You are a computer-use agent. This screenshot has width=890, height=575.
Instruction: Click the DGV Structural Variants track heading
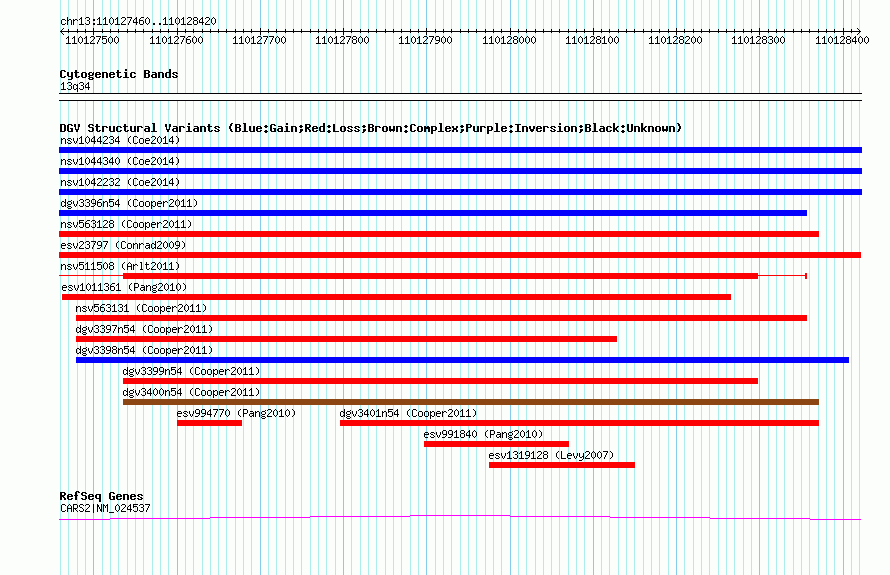tap(371, 128)
